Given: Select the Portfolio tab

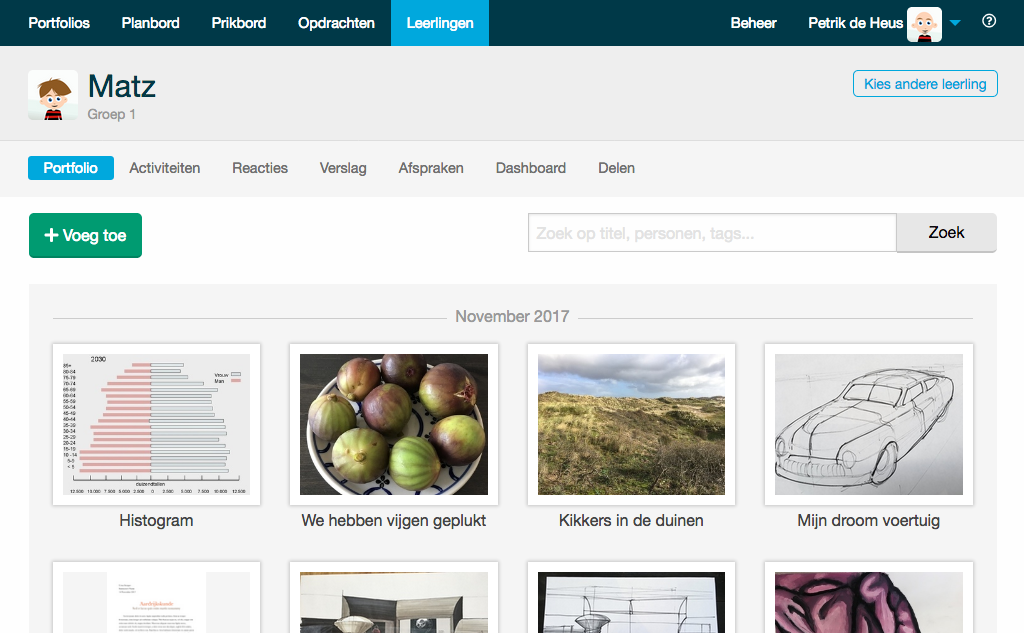Looking at the screenshot, I should click(x=71, y=168).
